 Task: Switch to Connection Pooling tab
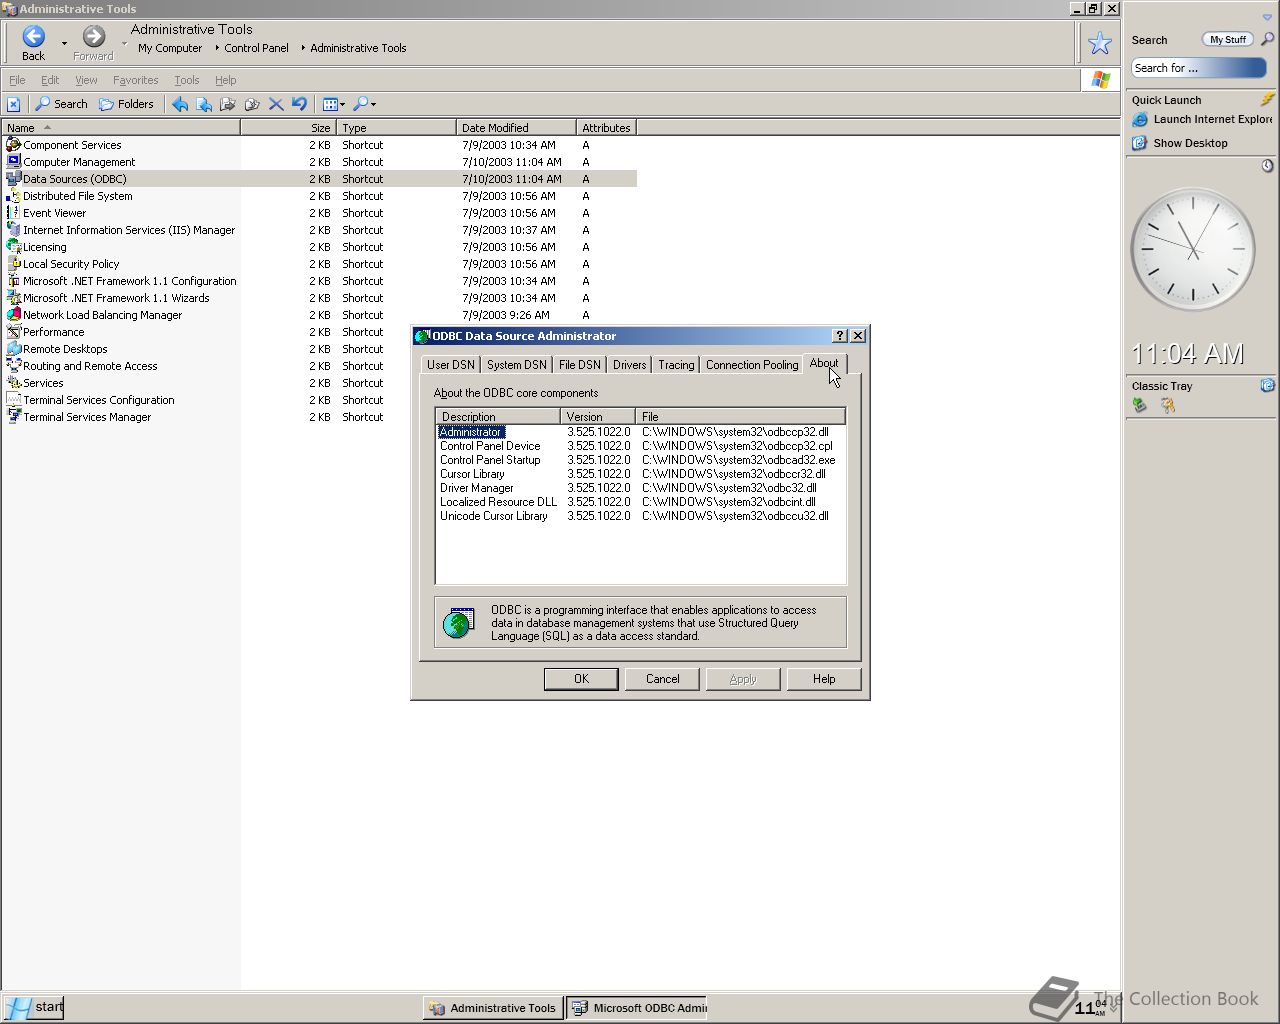click(752, 365)
